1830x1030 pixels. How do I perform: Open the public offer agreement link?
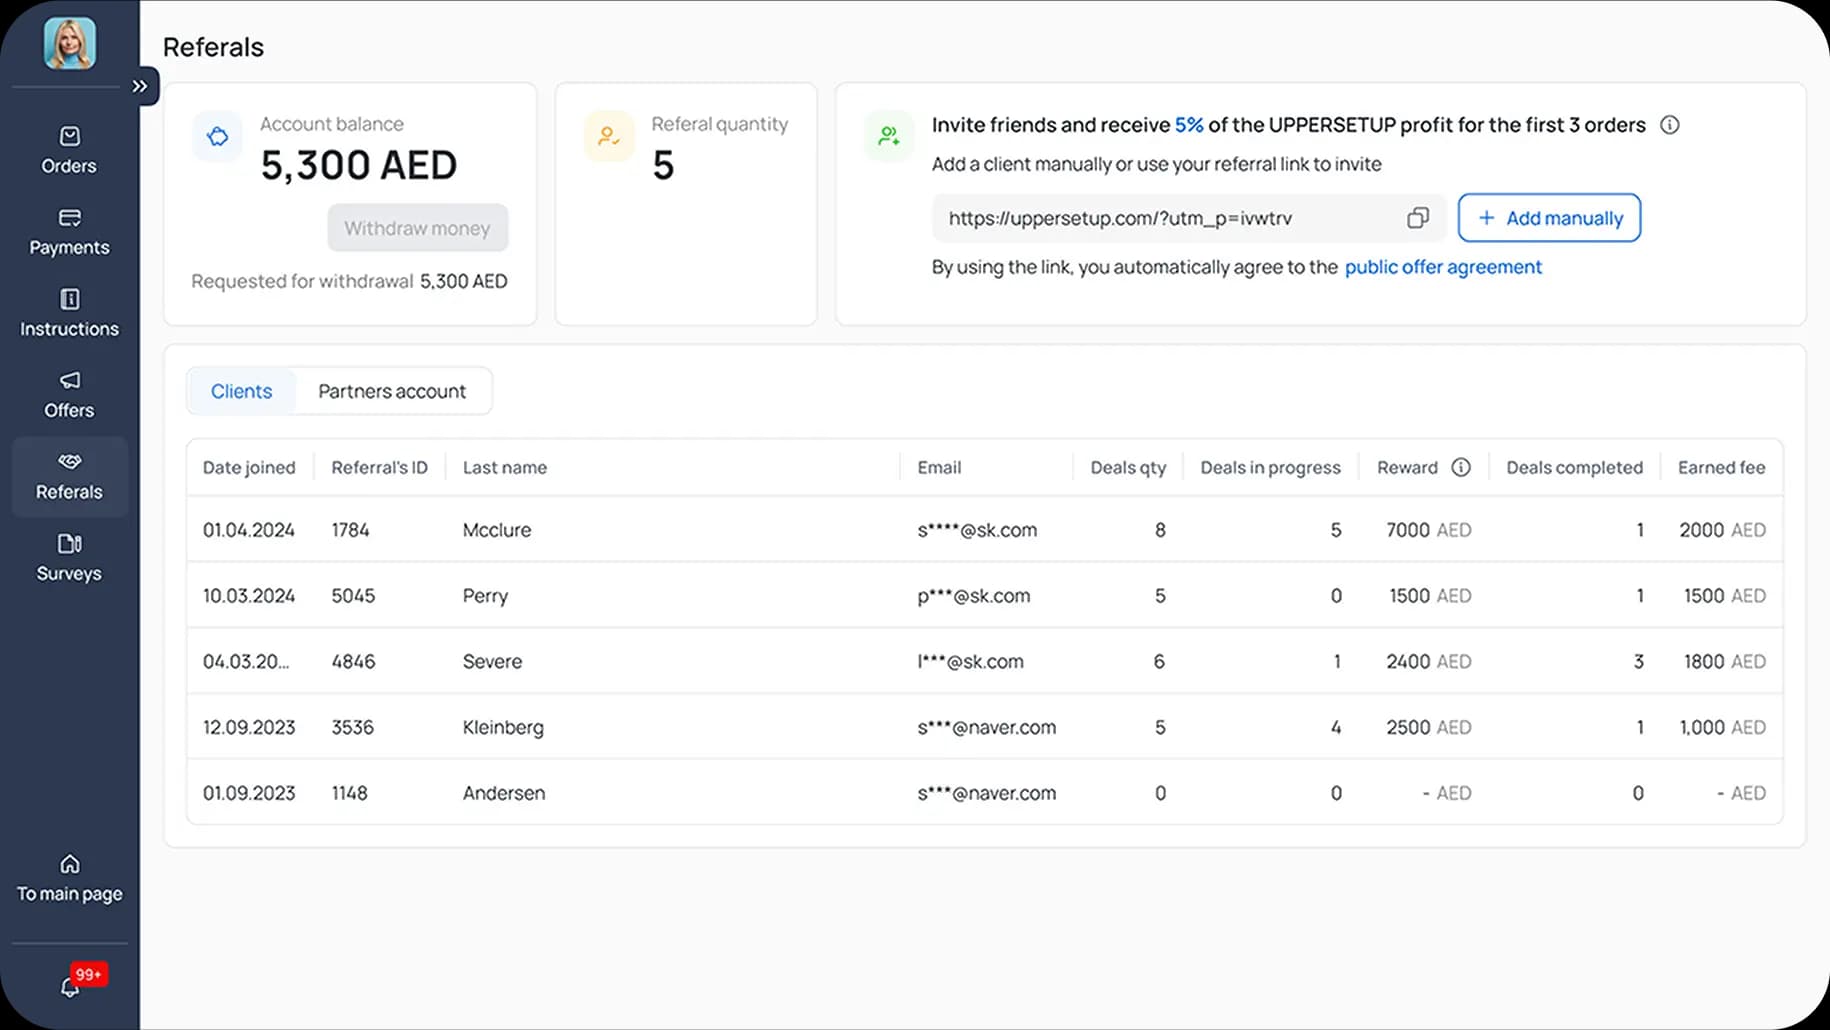[1442, 267]
